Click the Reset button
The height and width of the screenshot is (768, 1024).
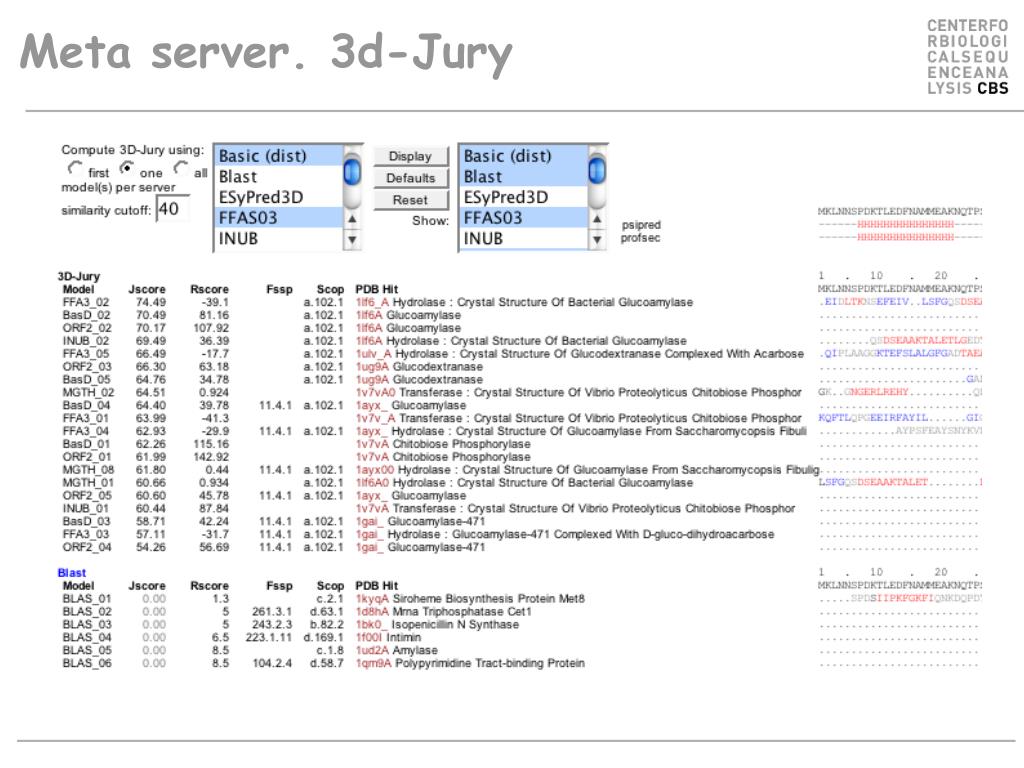411,200
